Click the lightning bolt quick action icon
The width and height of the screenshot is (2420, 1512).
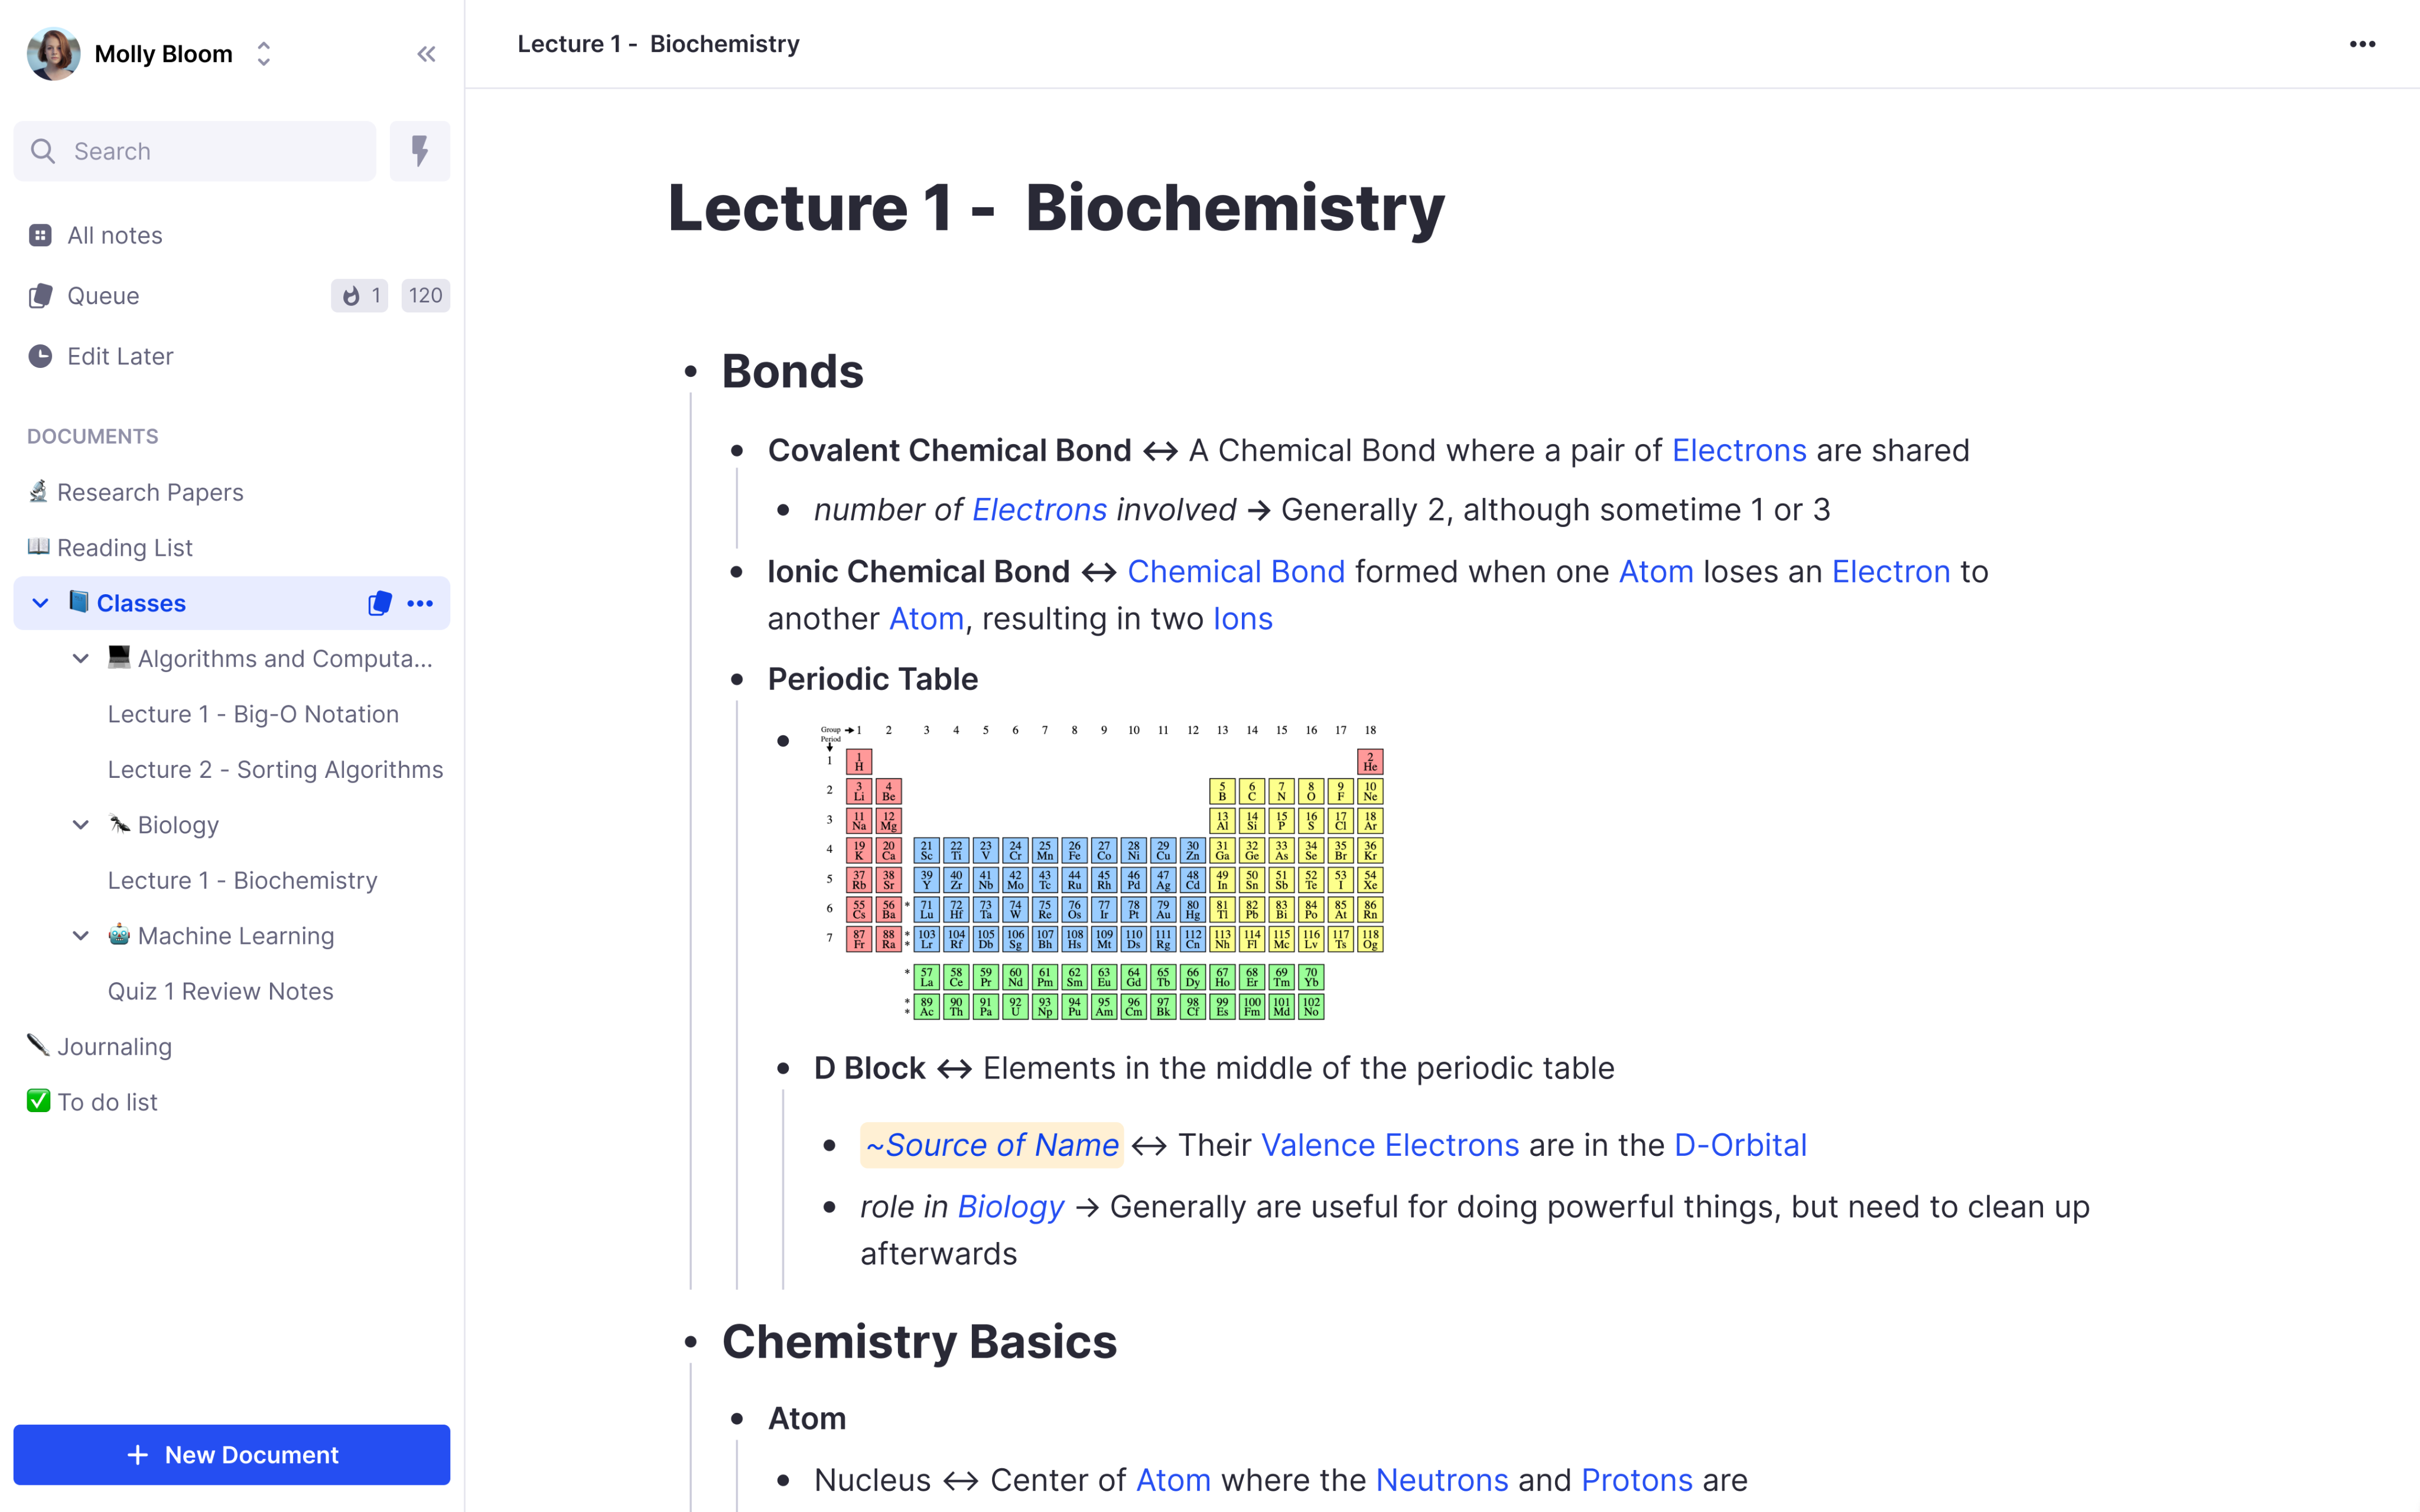point(420,151)
